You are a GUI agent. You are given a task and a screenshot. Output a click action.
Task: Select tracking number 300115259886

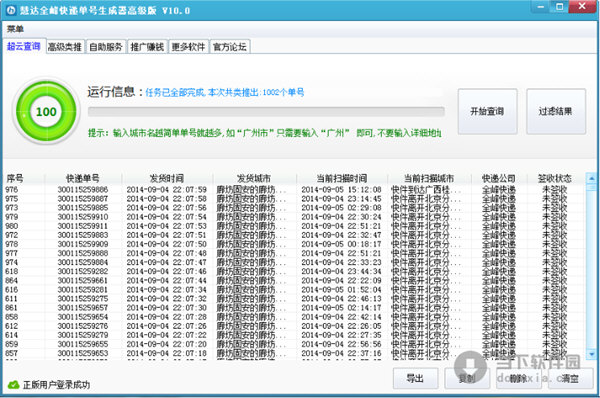click(83, 189)
